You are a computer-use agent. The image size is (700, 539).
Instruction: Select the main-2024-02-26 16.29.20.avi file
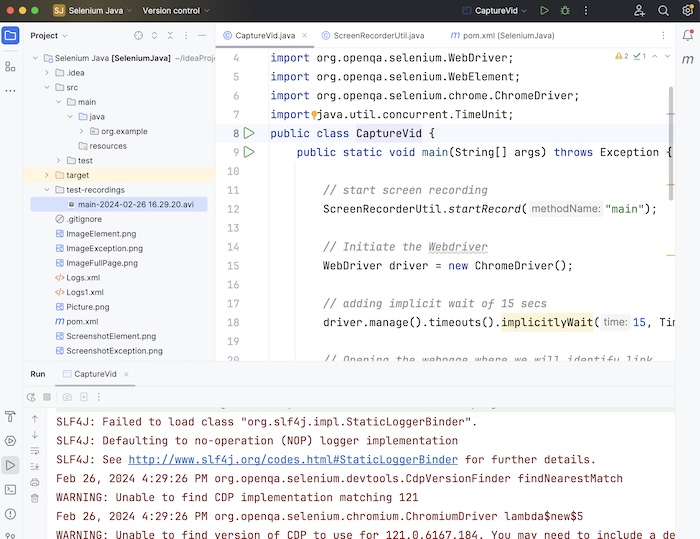(135, 204)
